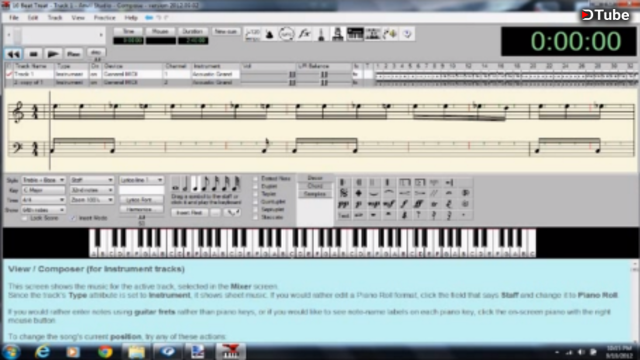Open the tempo (120) settings icon

tap(252, 34)
